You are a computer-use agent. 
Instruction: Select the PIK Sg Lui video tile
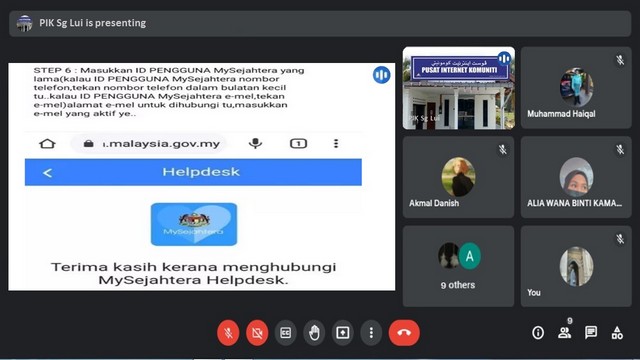pyautogui.click(x=459, y=88)
